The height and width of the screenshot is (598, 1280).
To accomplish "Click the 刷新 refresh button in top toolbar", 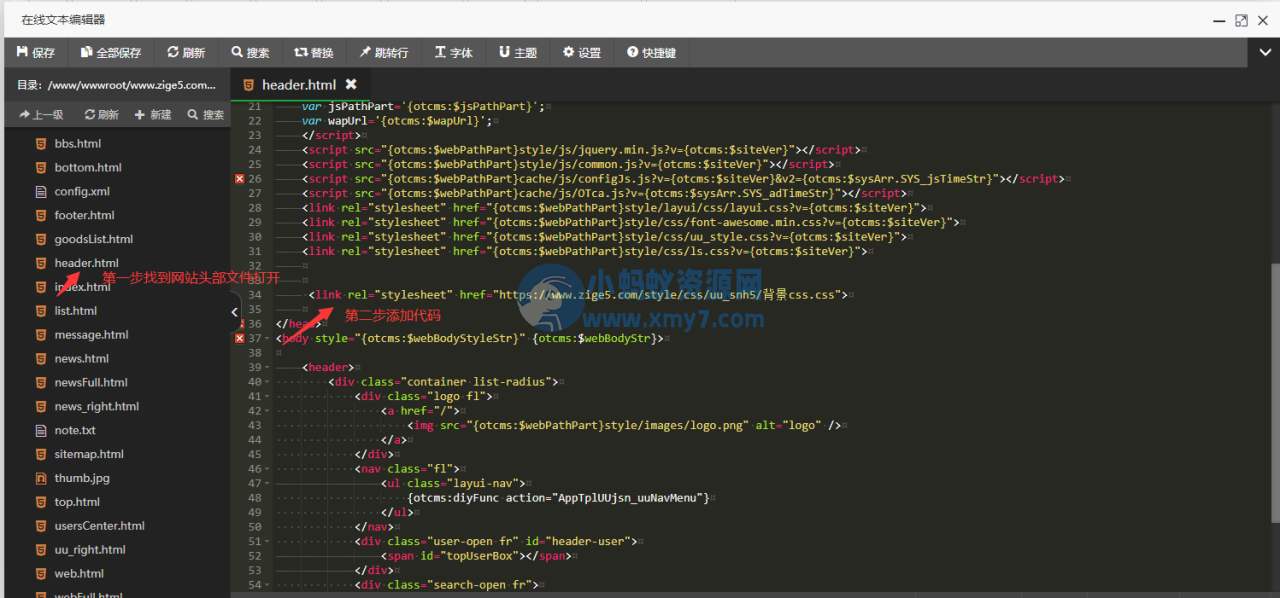I will click(186, 53).
